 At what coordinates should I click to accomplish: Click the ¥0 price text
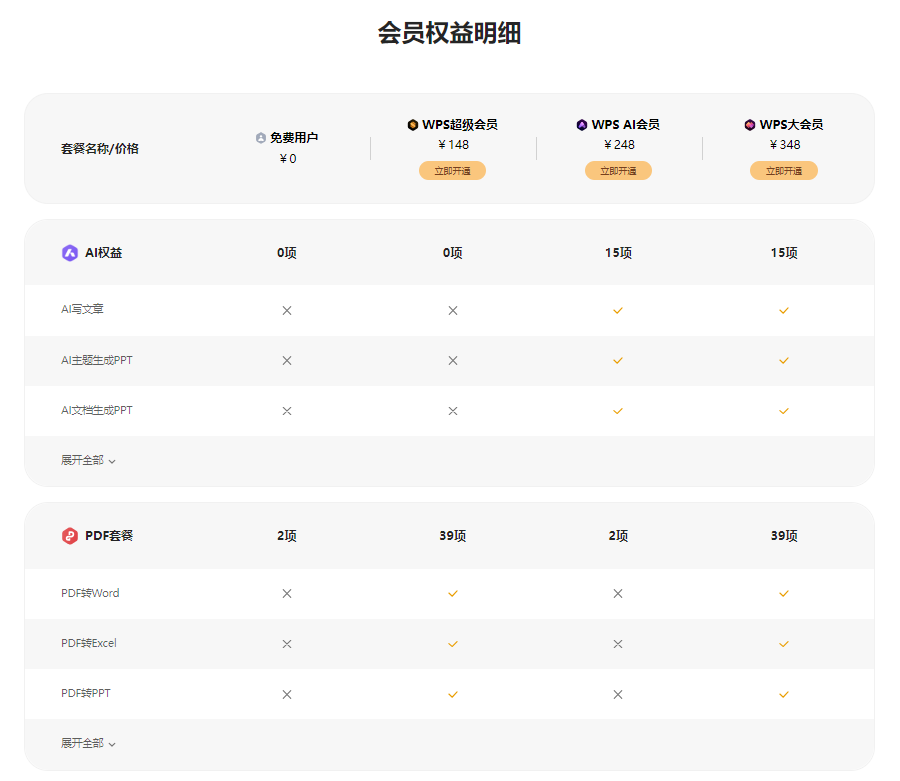pos(288,158)
